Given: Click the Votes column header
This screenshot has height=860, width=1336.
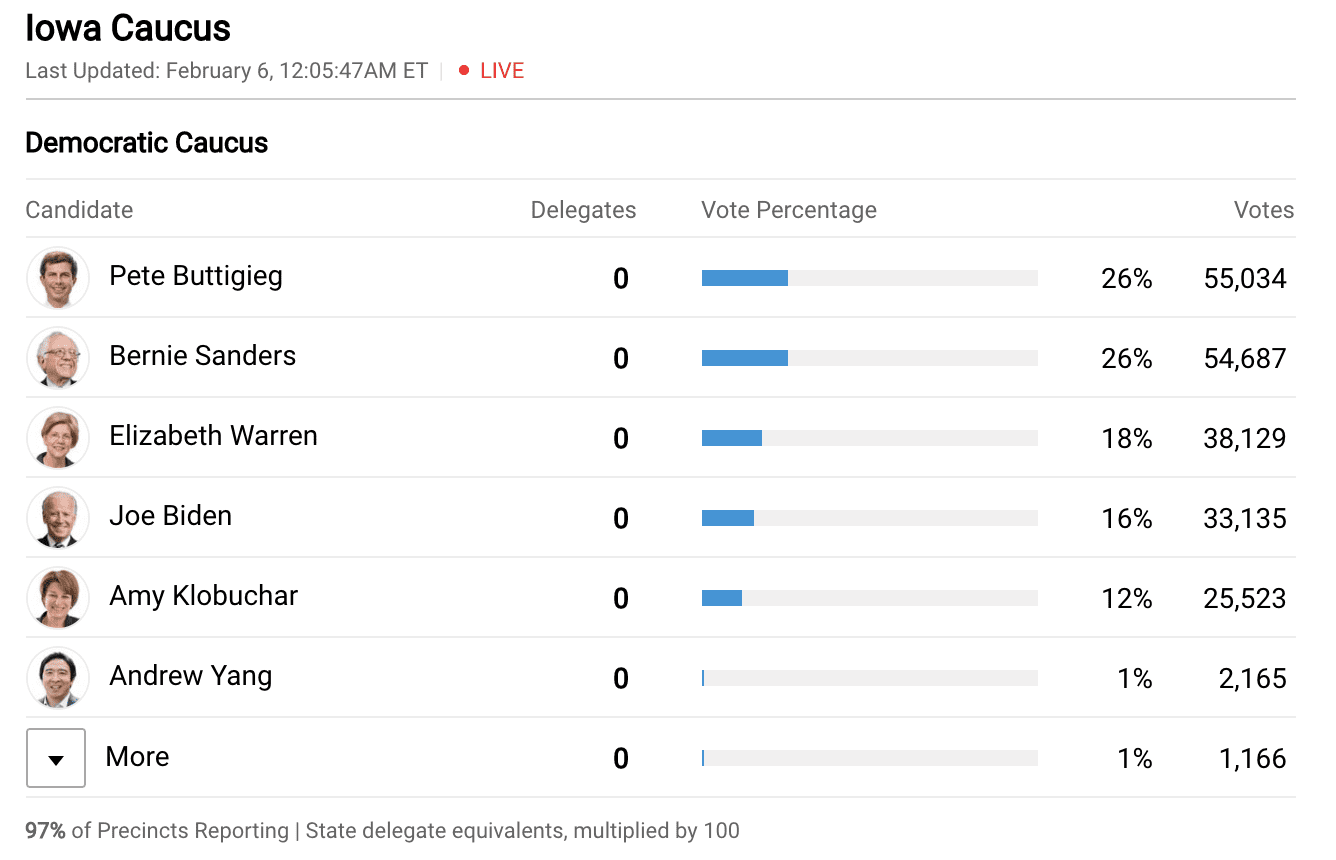Looking at the screenshot, I should [1264, 210].
